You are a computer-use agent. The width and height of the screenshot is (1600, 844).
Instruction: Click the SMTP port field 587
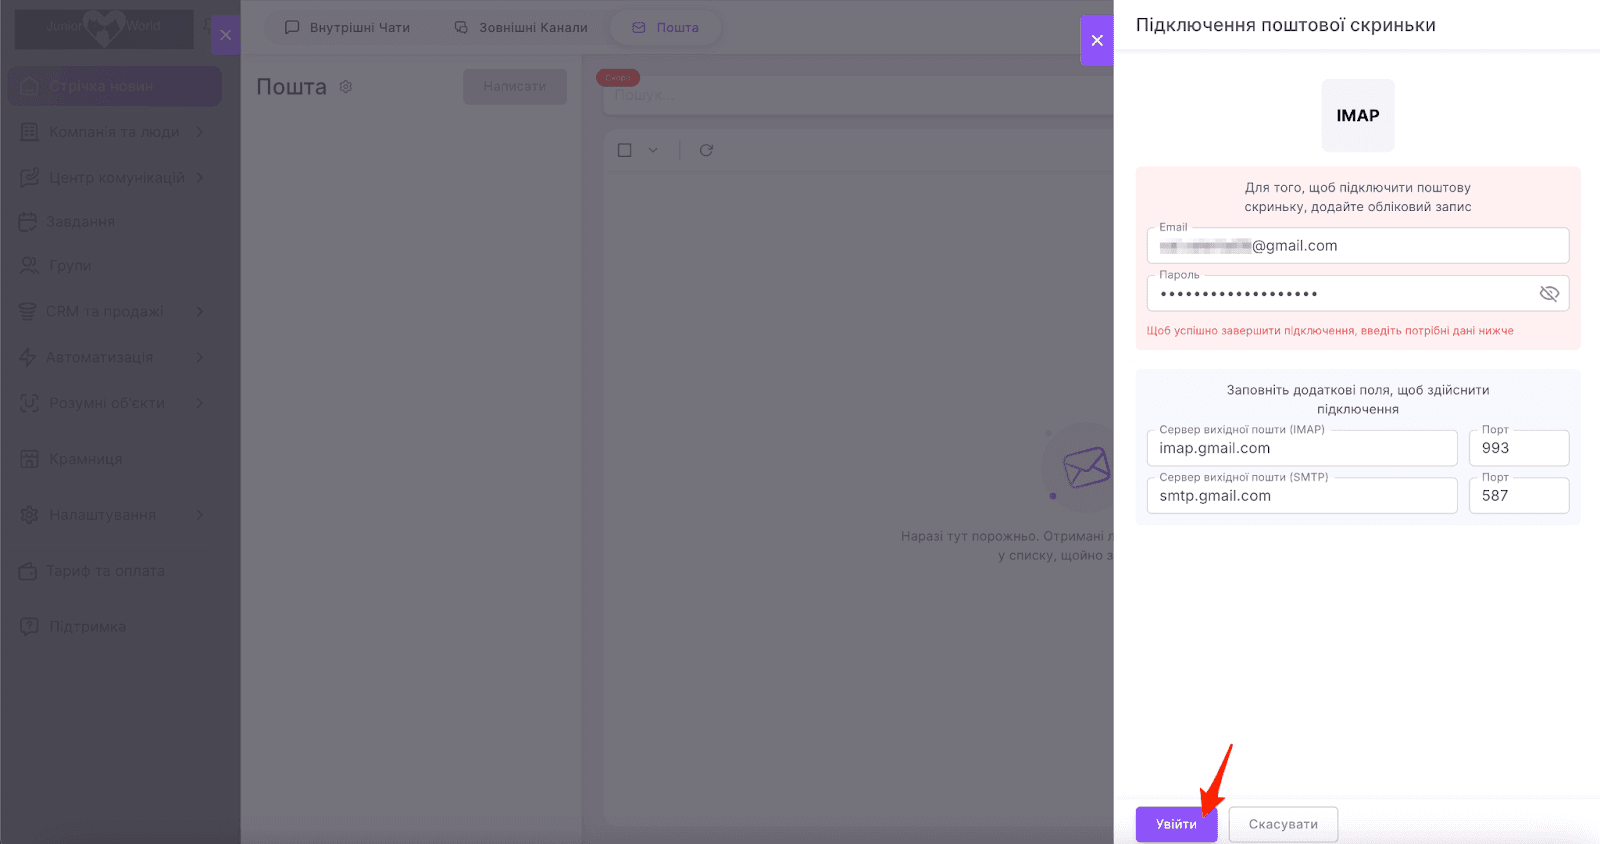[1519, 496]
